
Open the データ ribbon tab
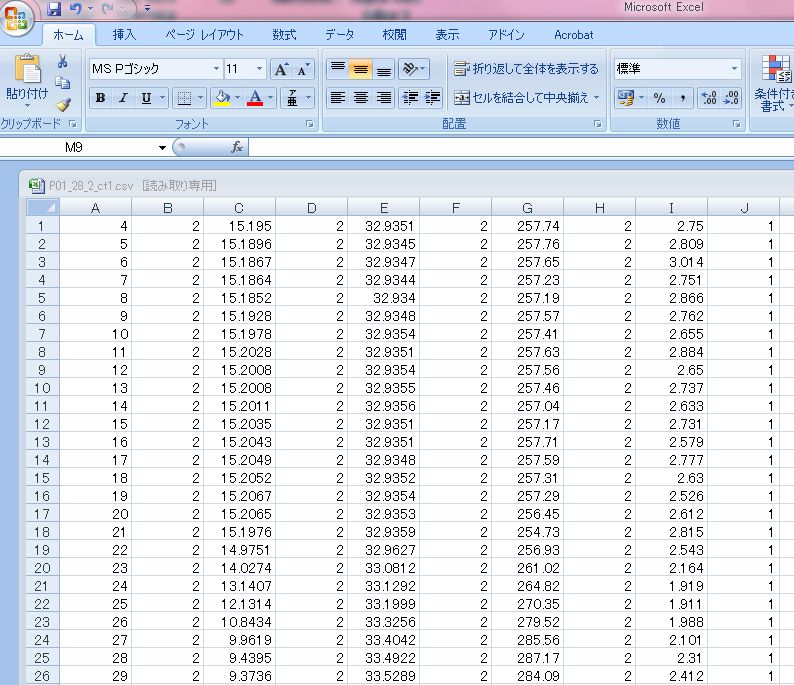click(339, 35)
